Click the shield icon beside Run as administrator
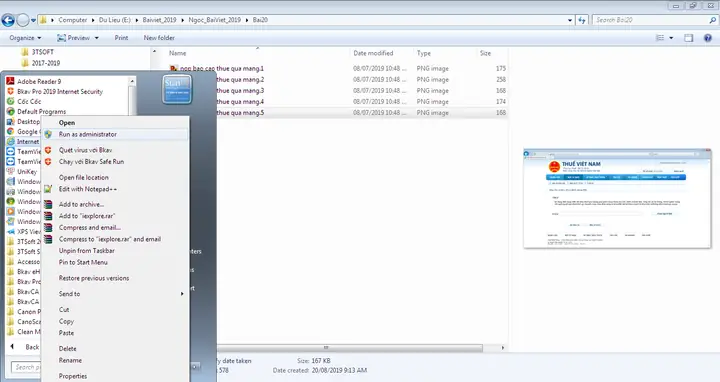Viewport: 720px width, 382px height. pyautogui.click(x=48, y=135)
